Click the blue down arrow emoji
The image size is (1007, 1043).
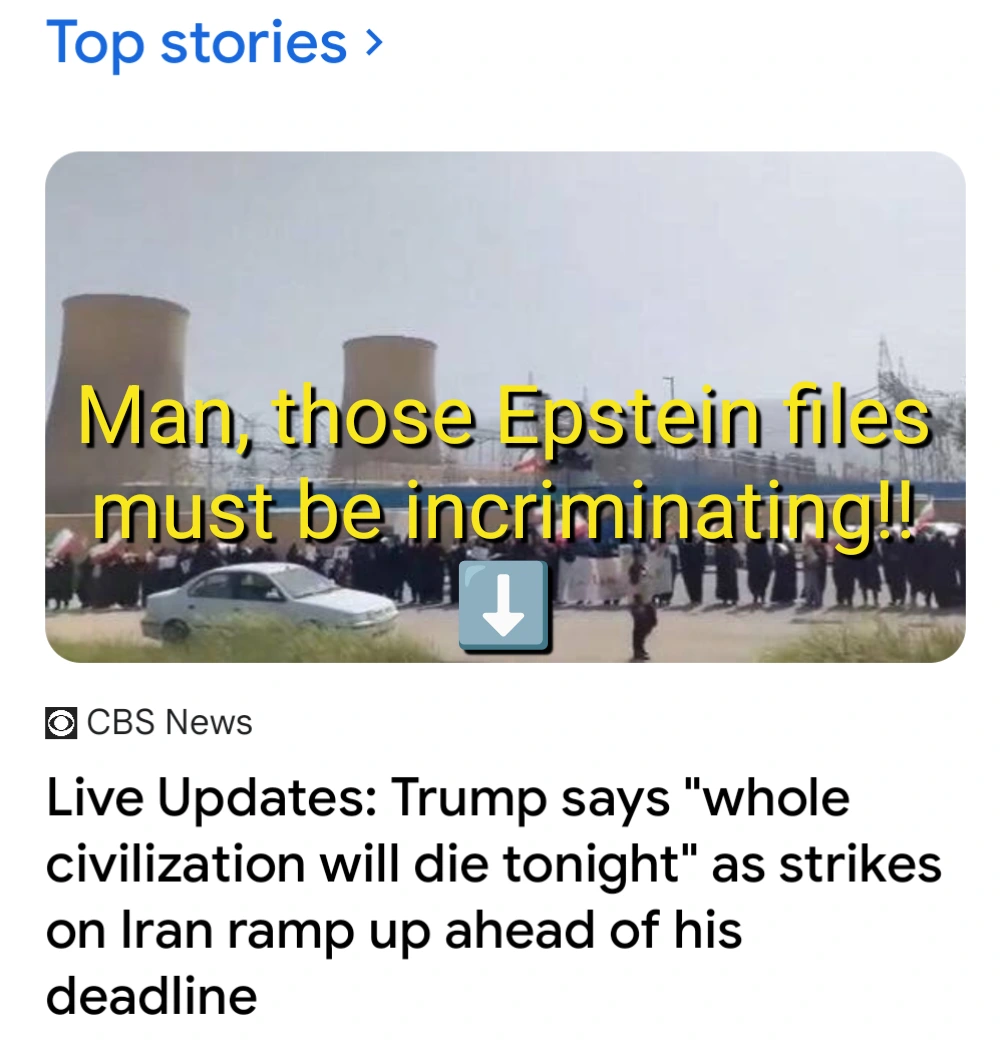(x=503, y=606)
